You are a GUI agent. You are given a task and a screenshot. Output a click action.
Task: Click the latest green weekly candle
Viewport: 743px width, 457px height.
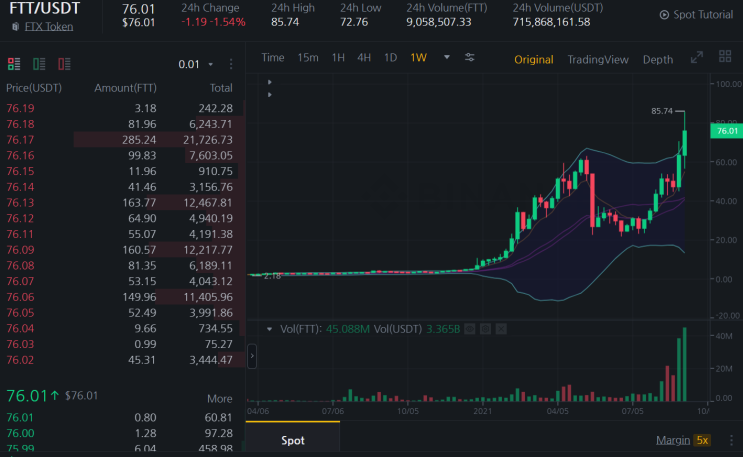tap(685, 143)
